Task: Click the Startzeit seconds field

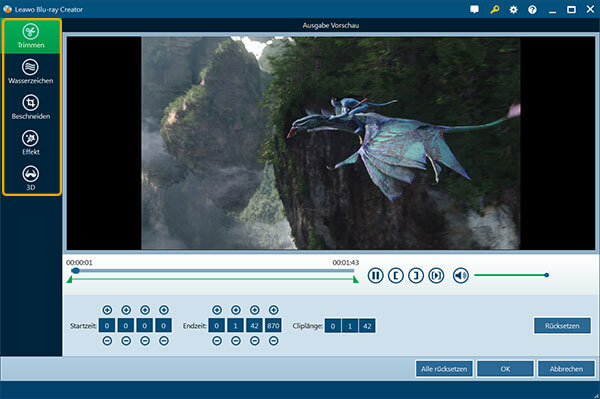Action: 145,326
